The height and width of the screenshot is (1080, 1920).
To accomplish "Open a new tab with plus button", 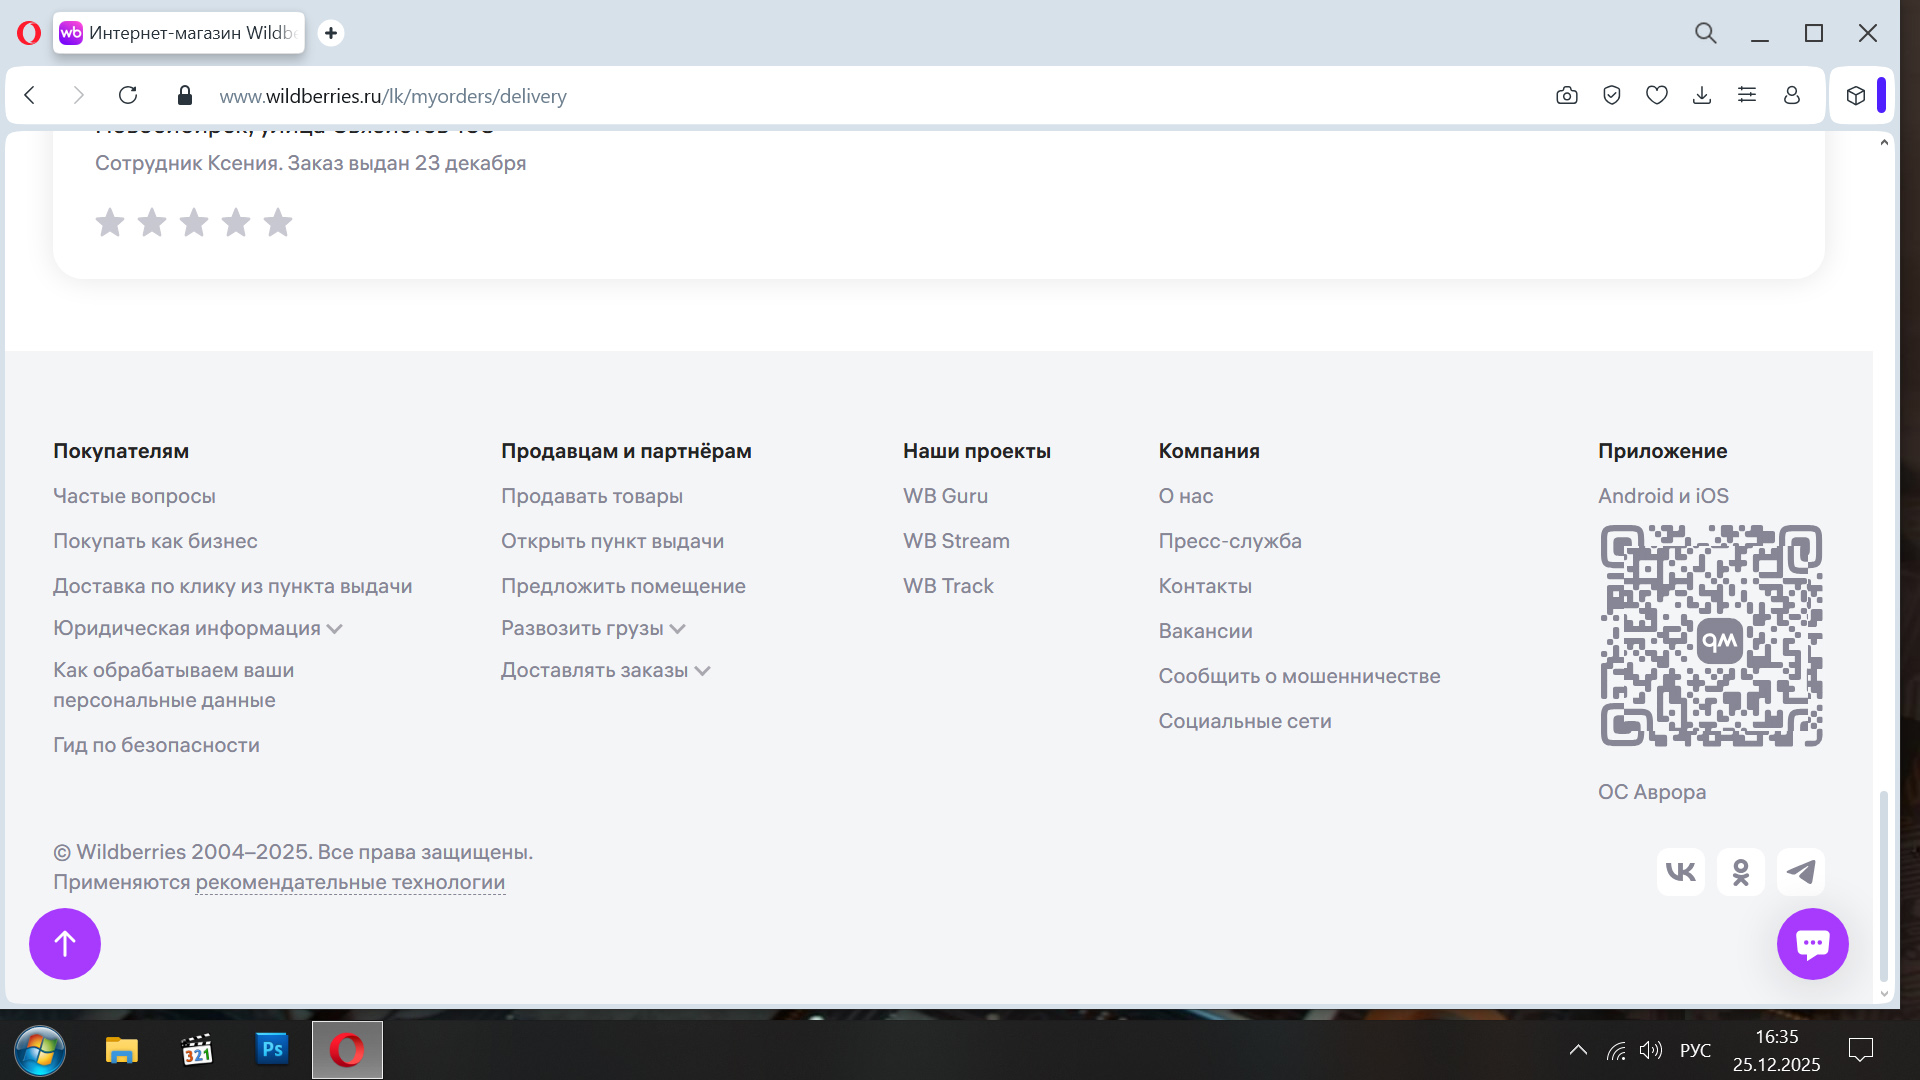I will (331, 33).
